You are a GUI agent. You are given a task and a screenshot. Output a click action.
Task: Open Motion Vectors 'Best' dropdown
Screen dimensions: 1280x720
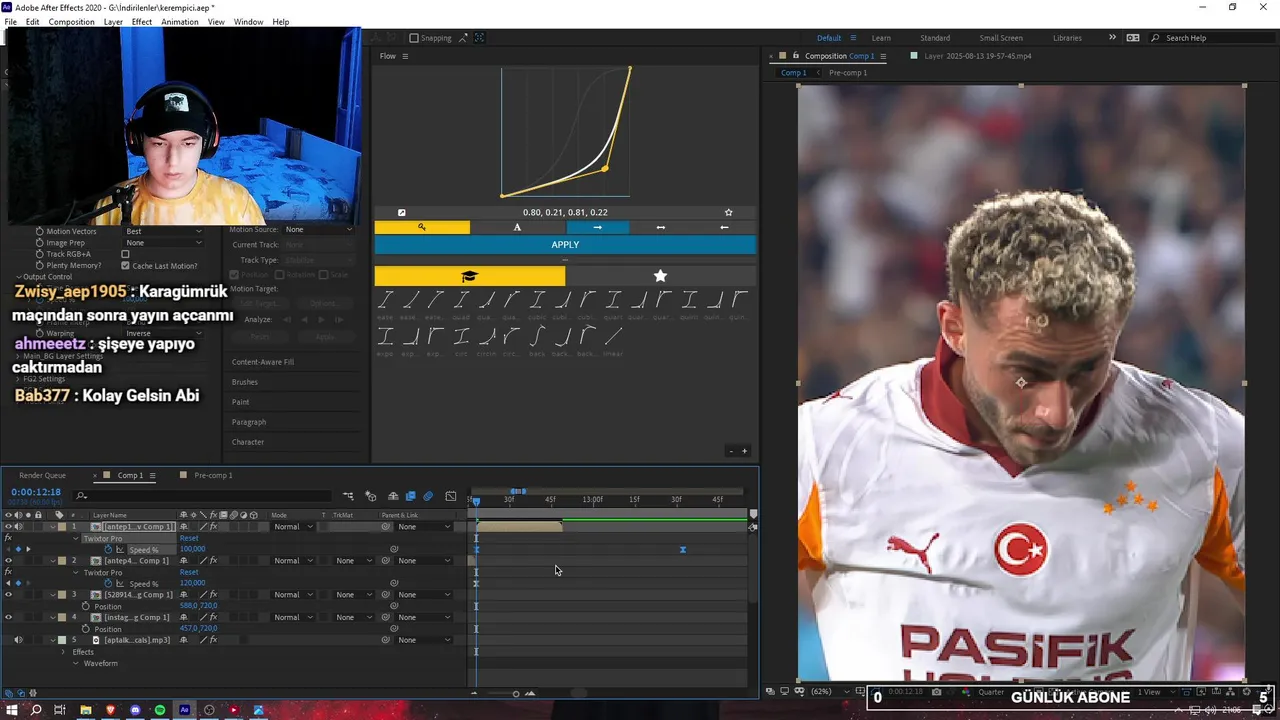[164, 231]
